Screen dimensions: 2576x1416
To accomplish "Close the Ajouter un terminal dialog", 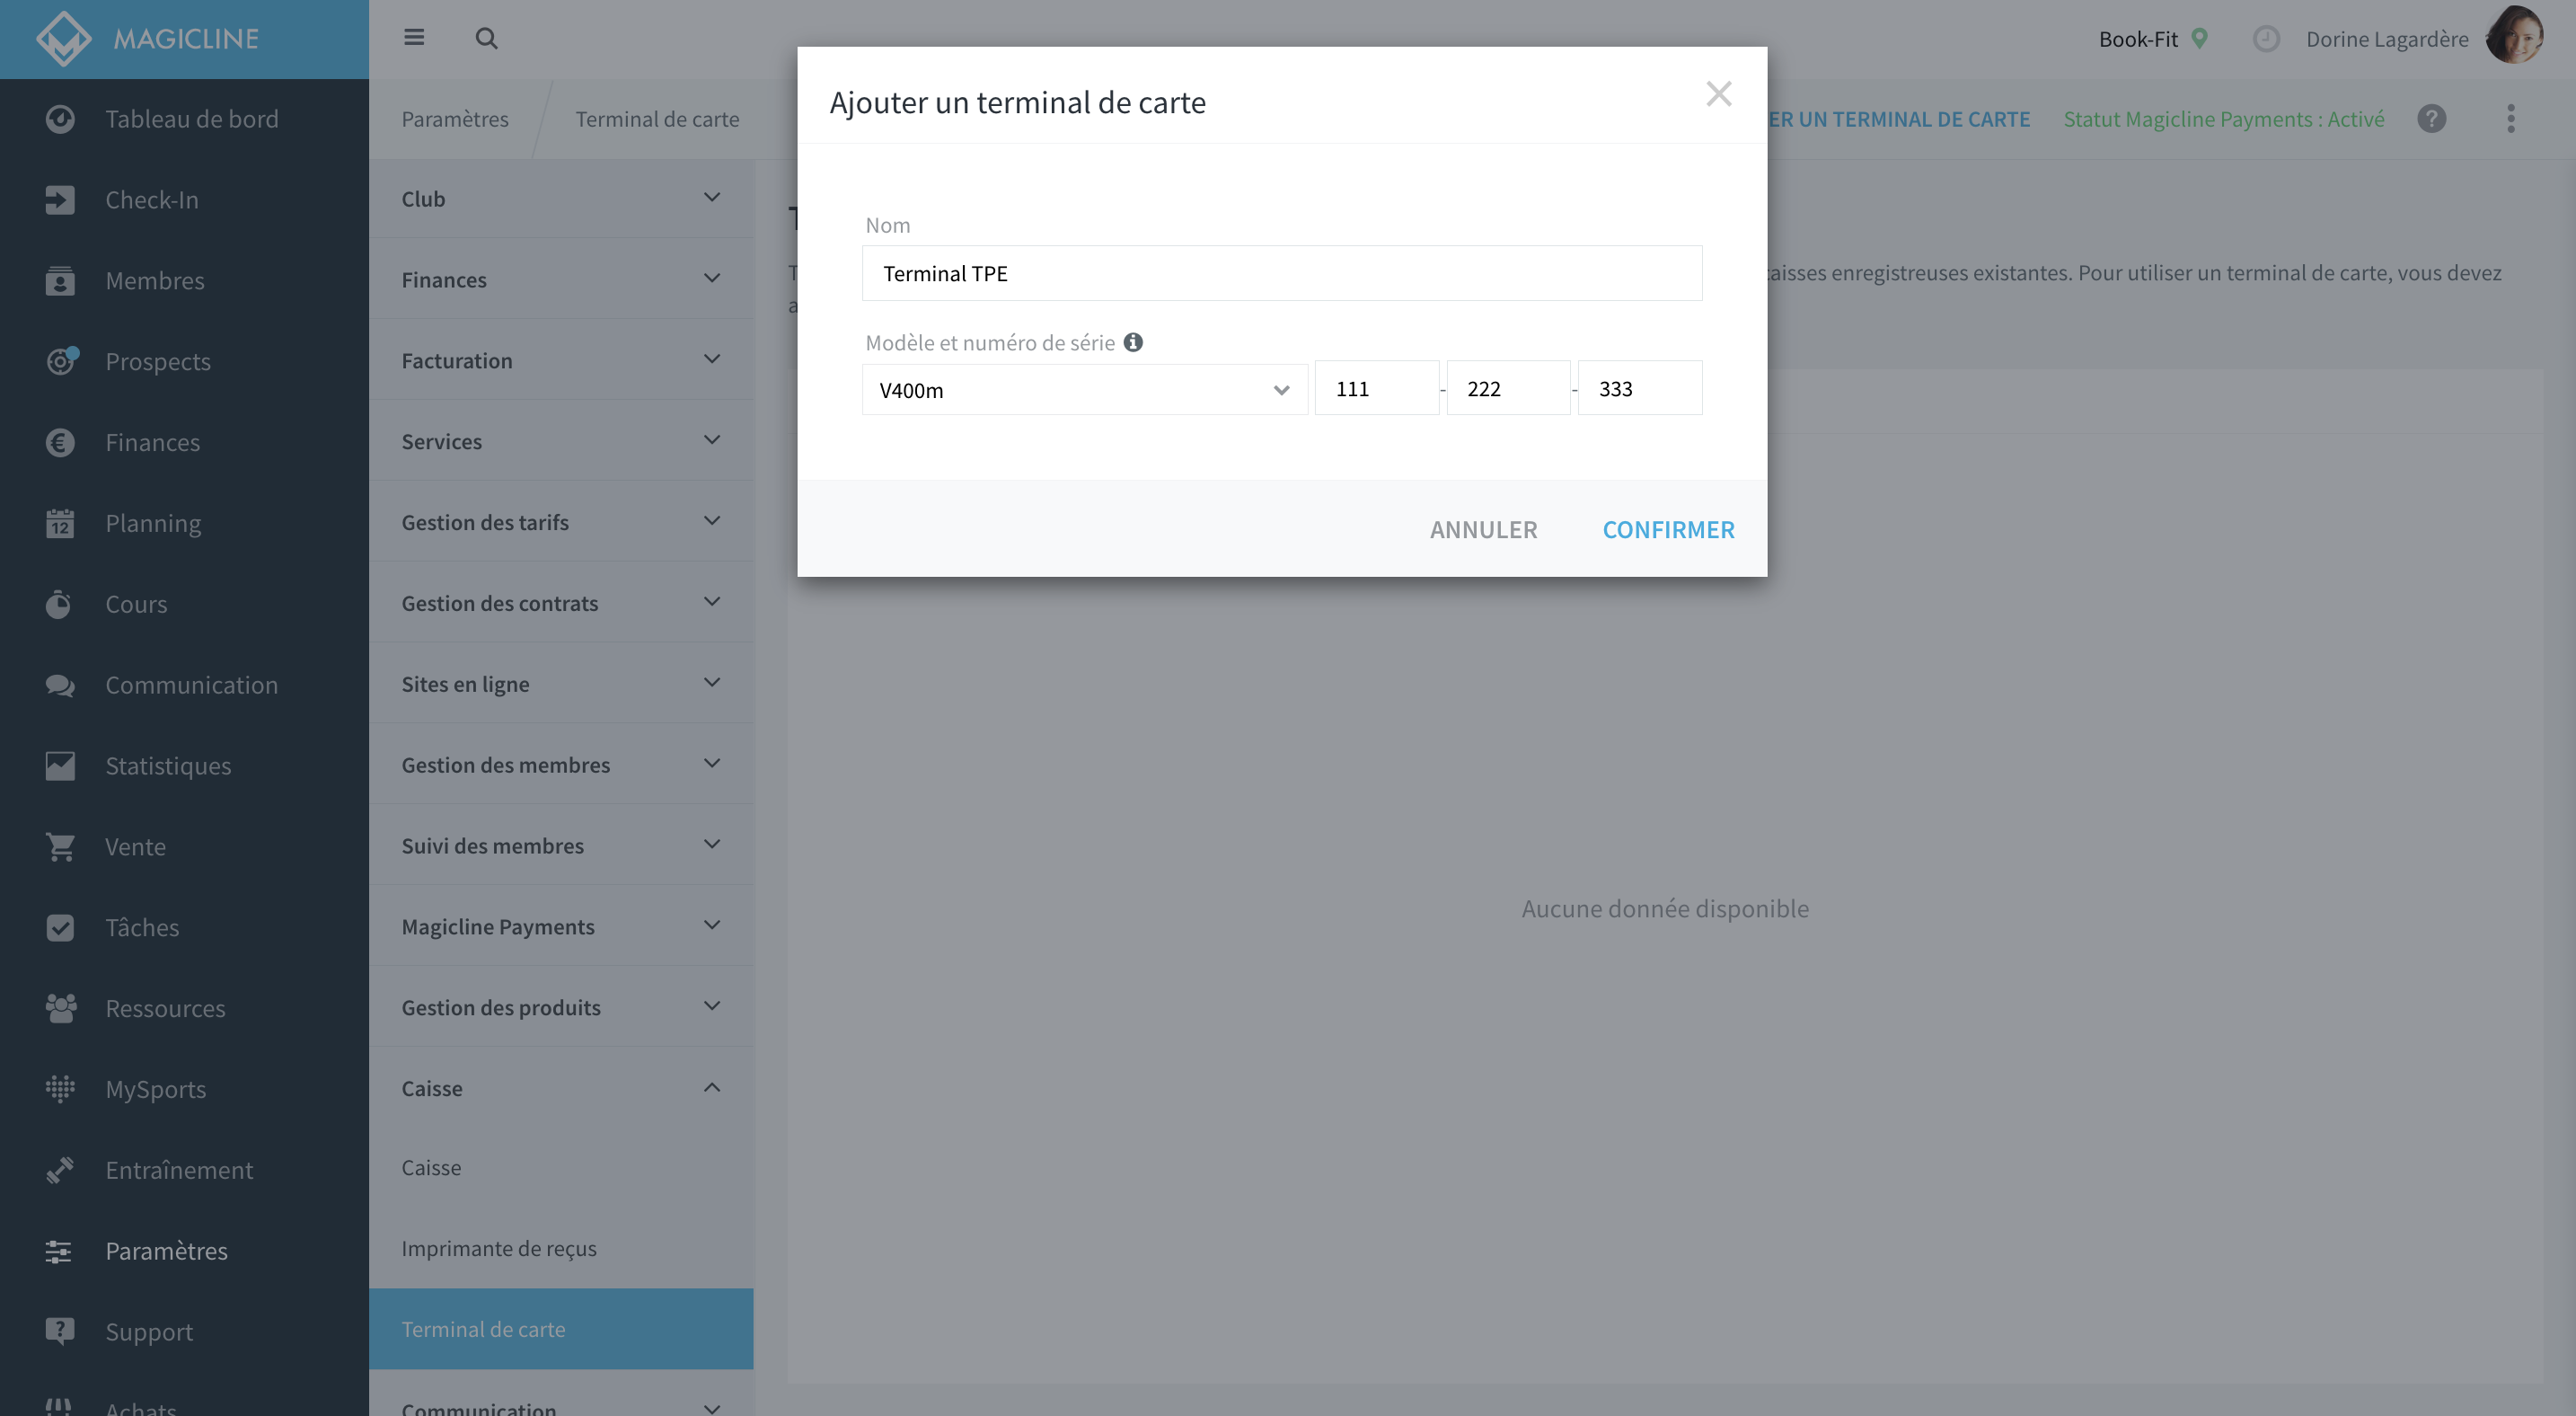I will click(x=1718, y=94).
